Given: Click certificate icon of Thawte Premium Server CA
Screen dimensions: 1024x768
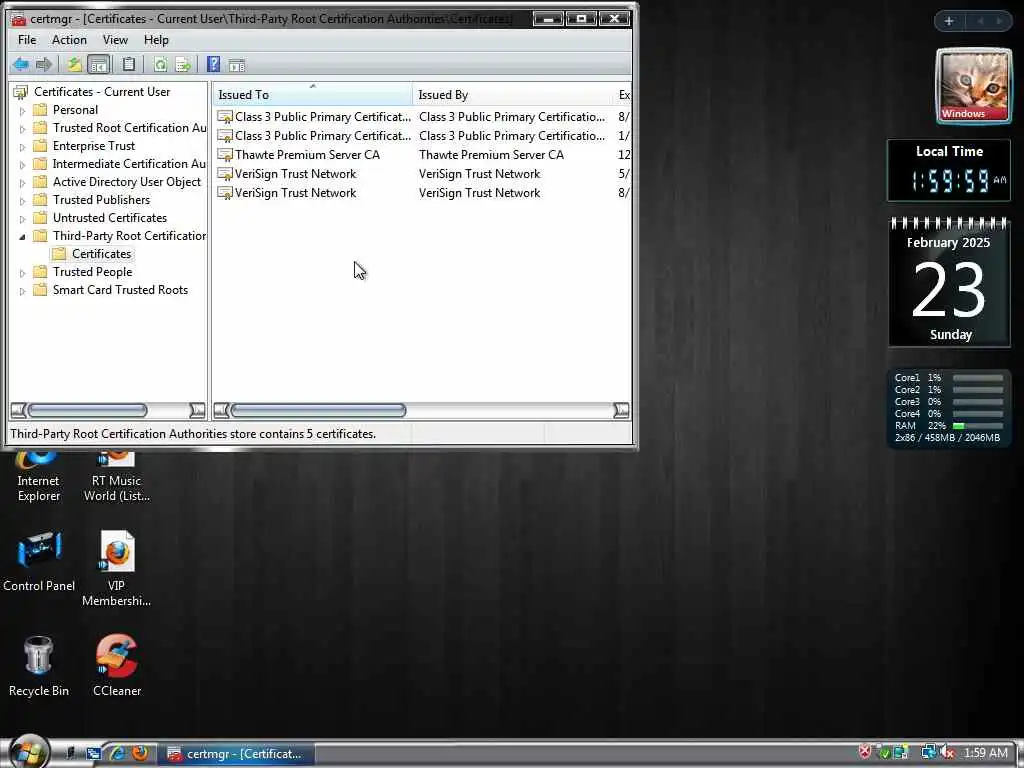Looking at the screenshot, I should tap(225, 155).
